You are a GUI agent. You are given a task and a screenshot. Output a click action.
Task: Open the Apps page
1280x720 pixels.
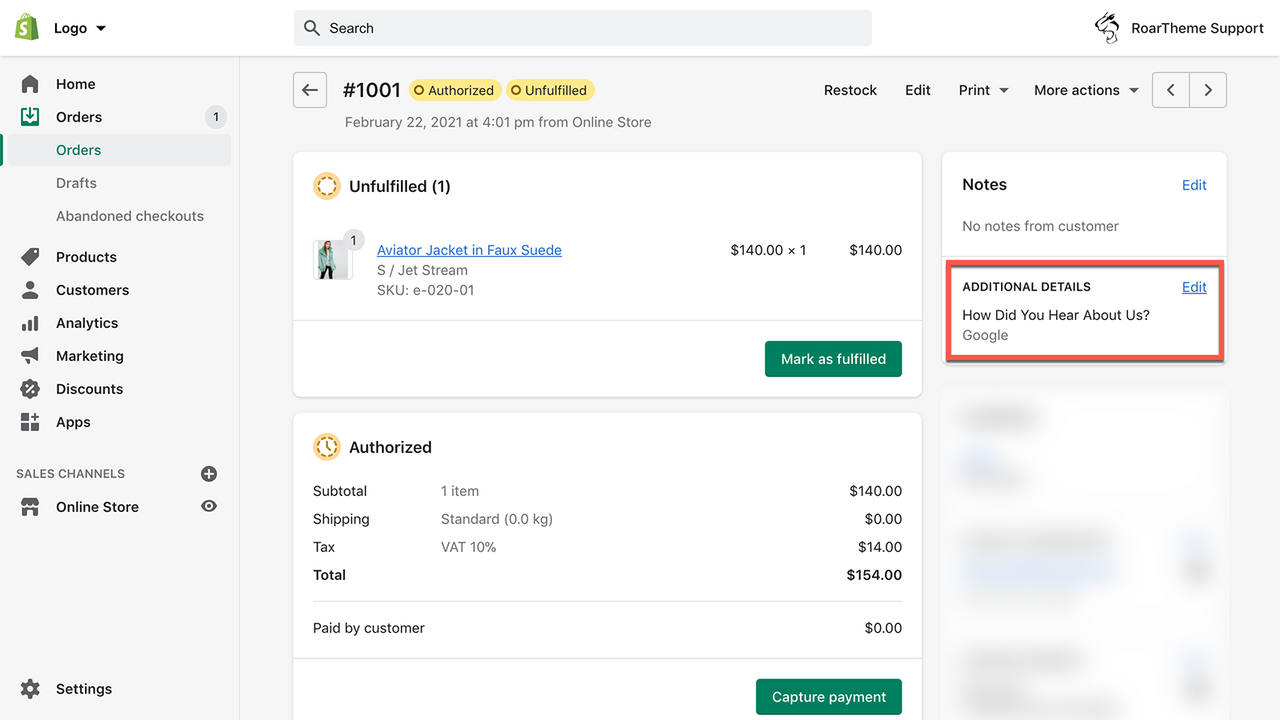[x=73, y=422]
